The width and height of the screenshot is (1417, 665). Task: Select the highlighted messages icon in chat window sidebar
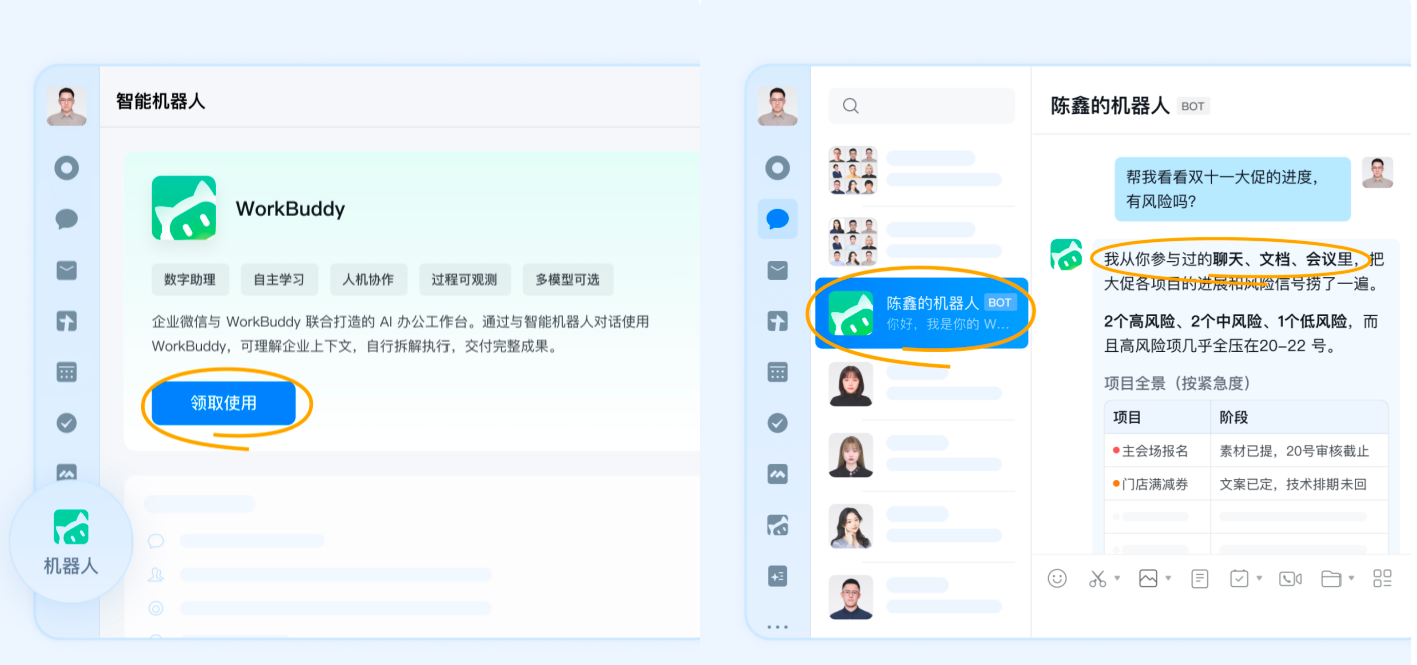tap(778, 219)
